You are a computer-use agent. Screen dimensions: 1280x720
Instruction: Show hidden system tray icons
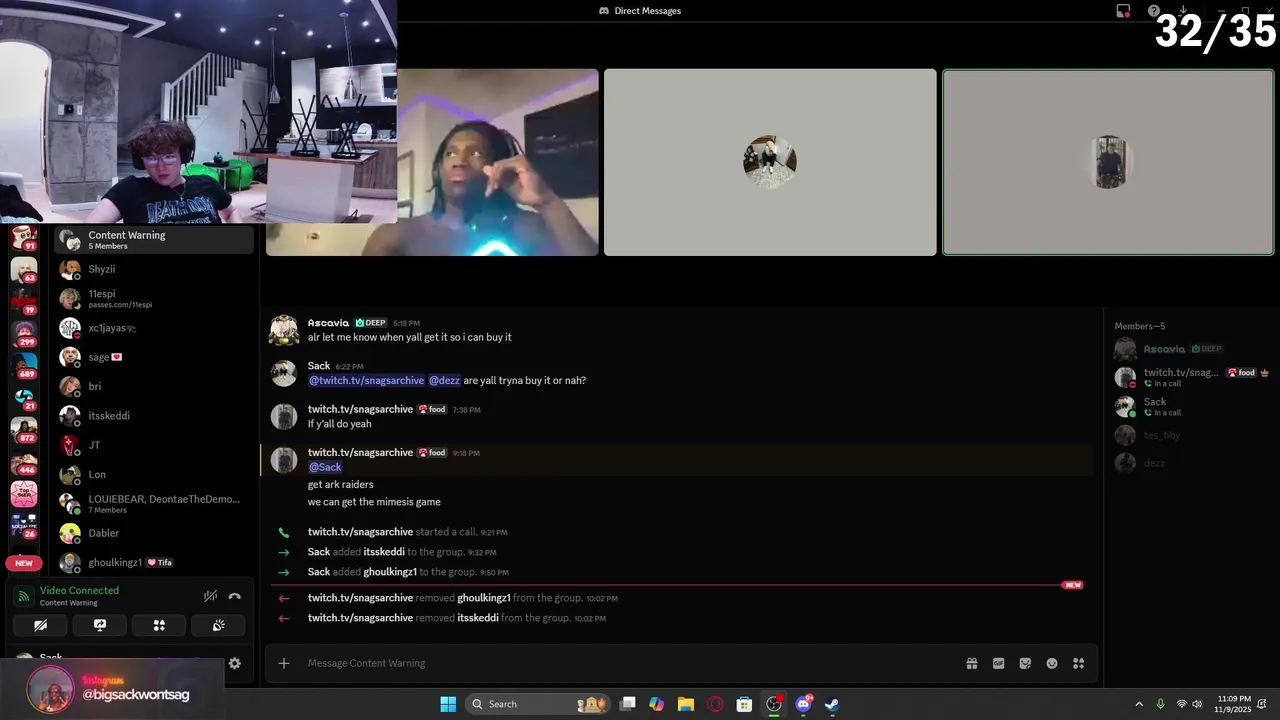pos(1139,704)
